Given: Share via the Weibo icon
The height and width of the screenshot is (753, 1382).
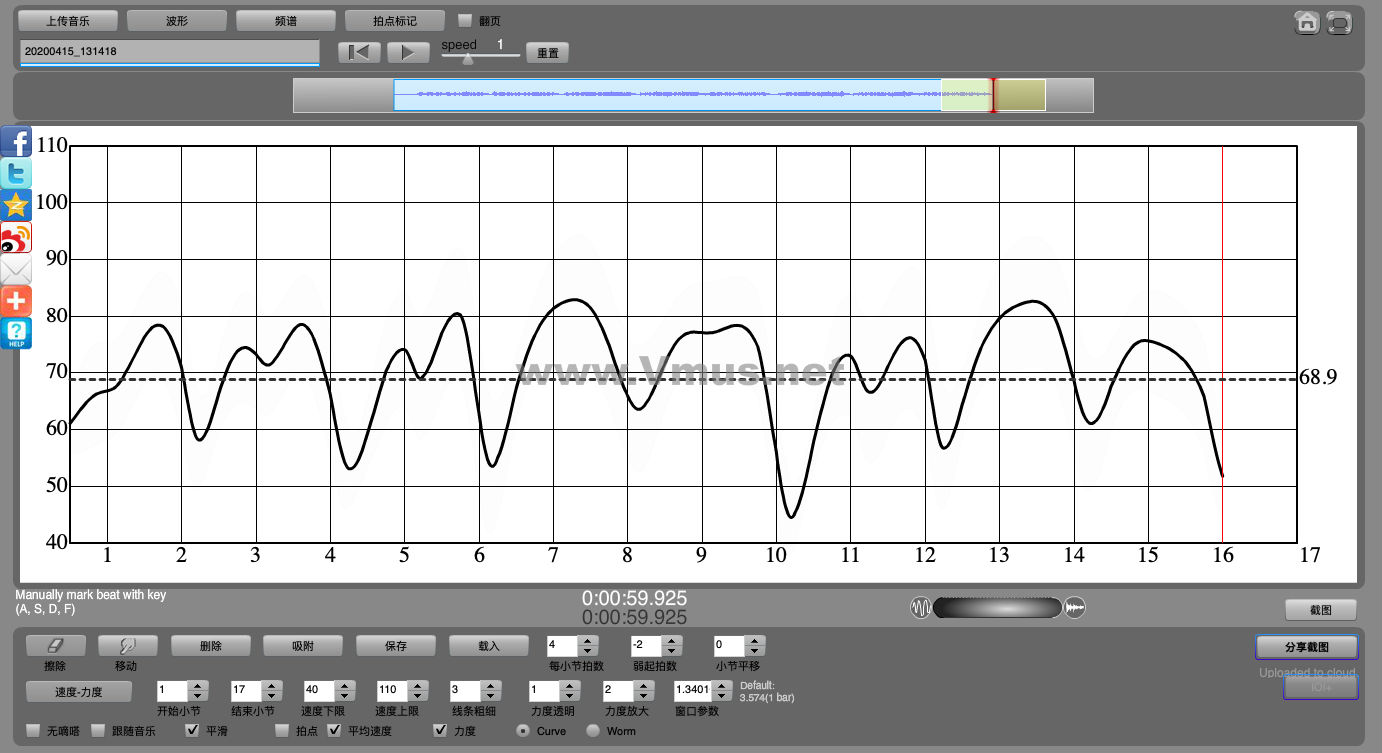Looking at the screenshot, I should pos(16,238).
